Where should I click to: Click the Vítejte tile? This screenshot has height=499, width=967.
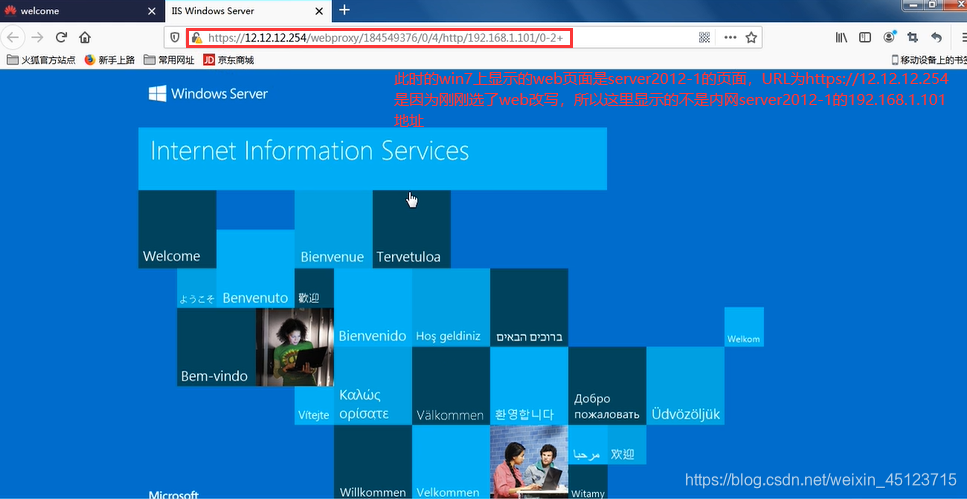click(314, 405)
